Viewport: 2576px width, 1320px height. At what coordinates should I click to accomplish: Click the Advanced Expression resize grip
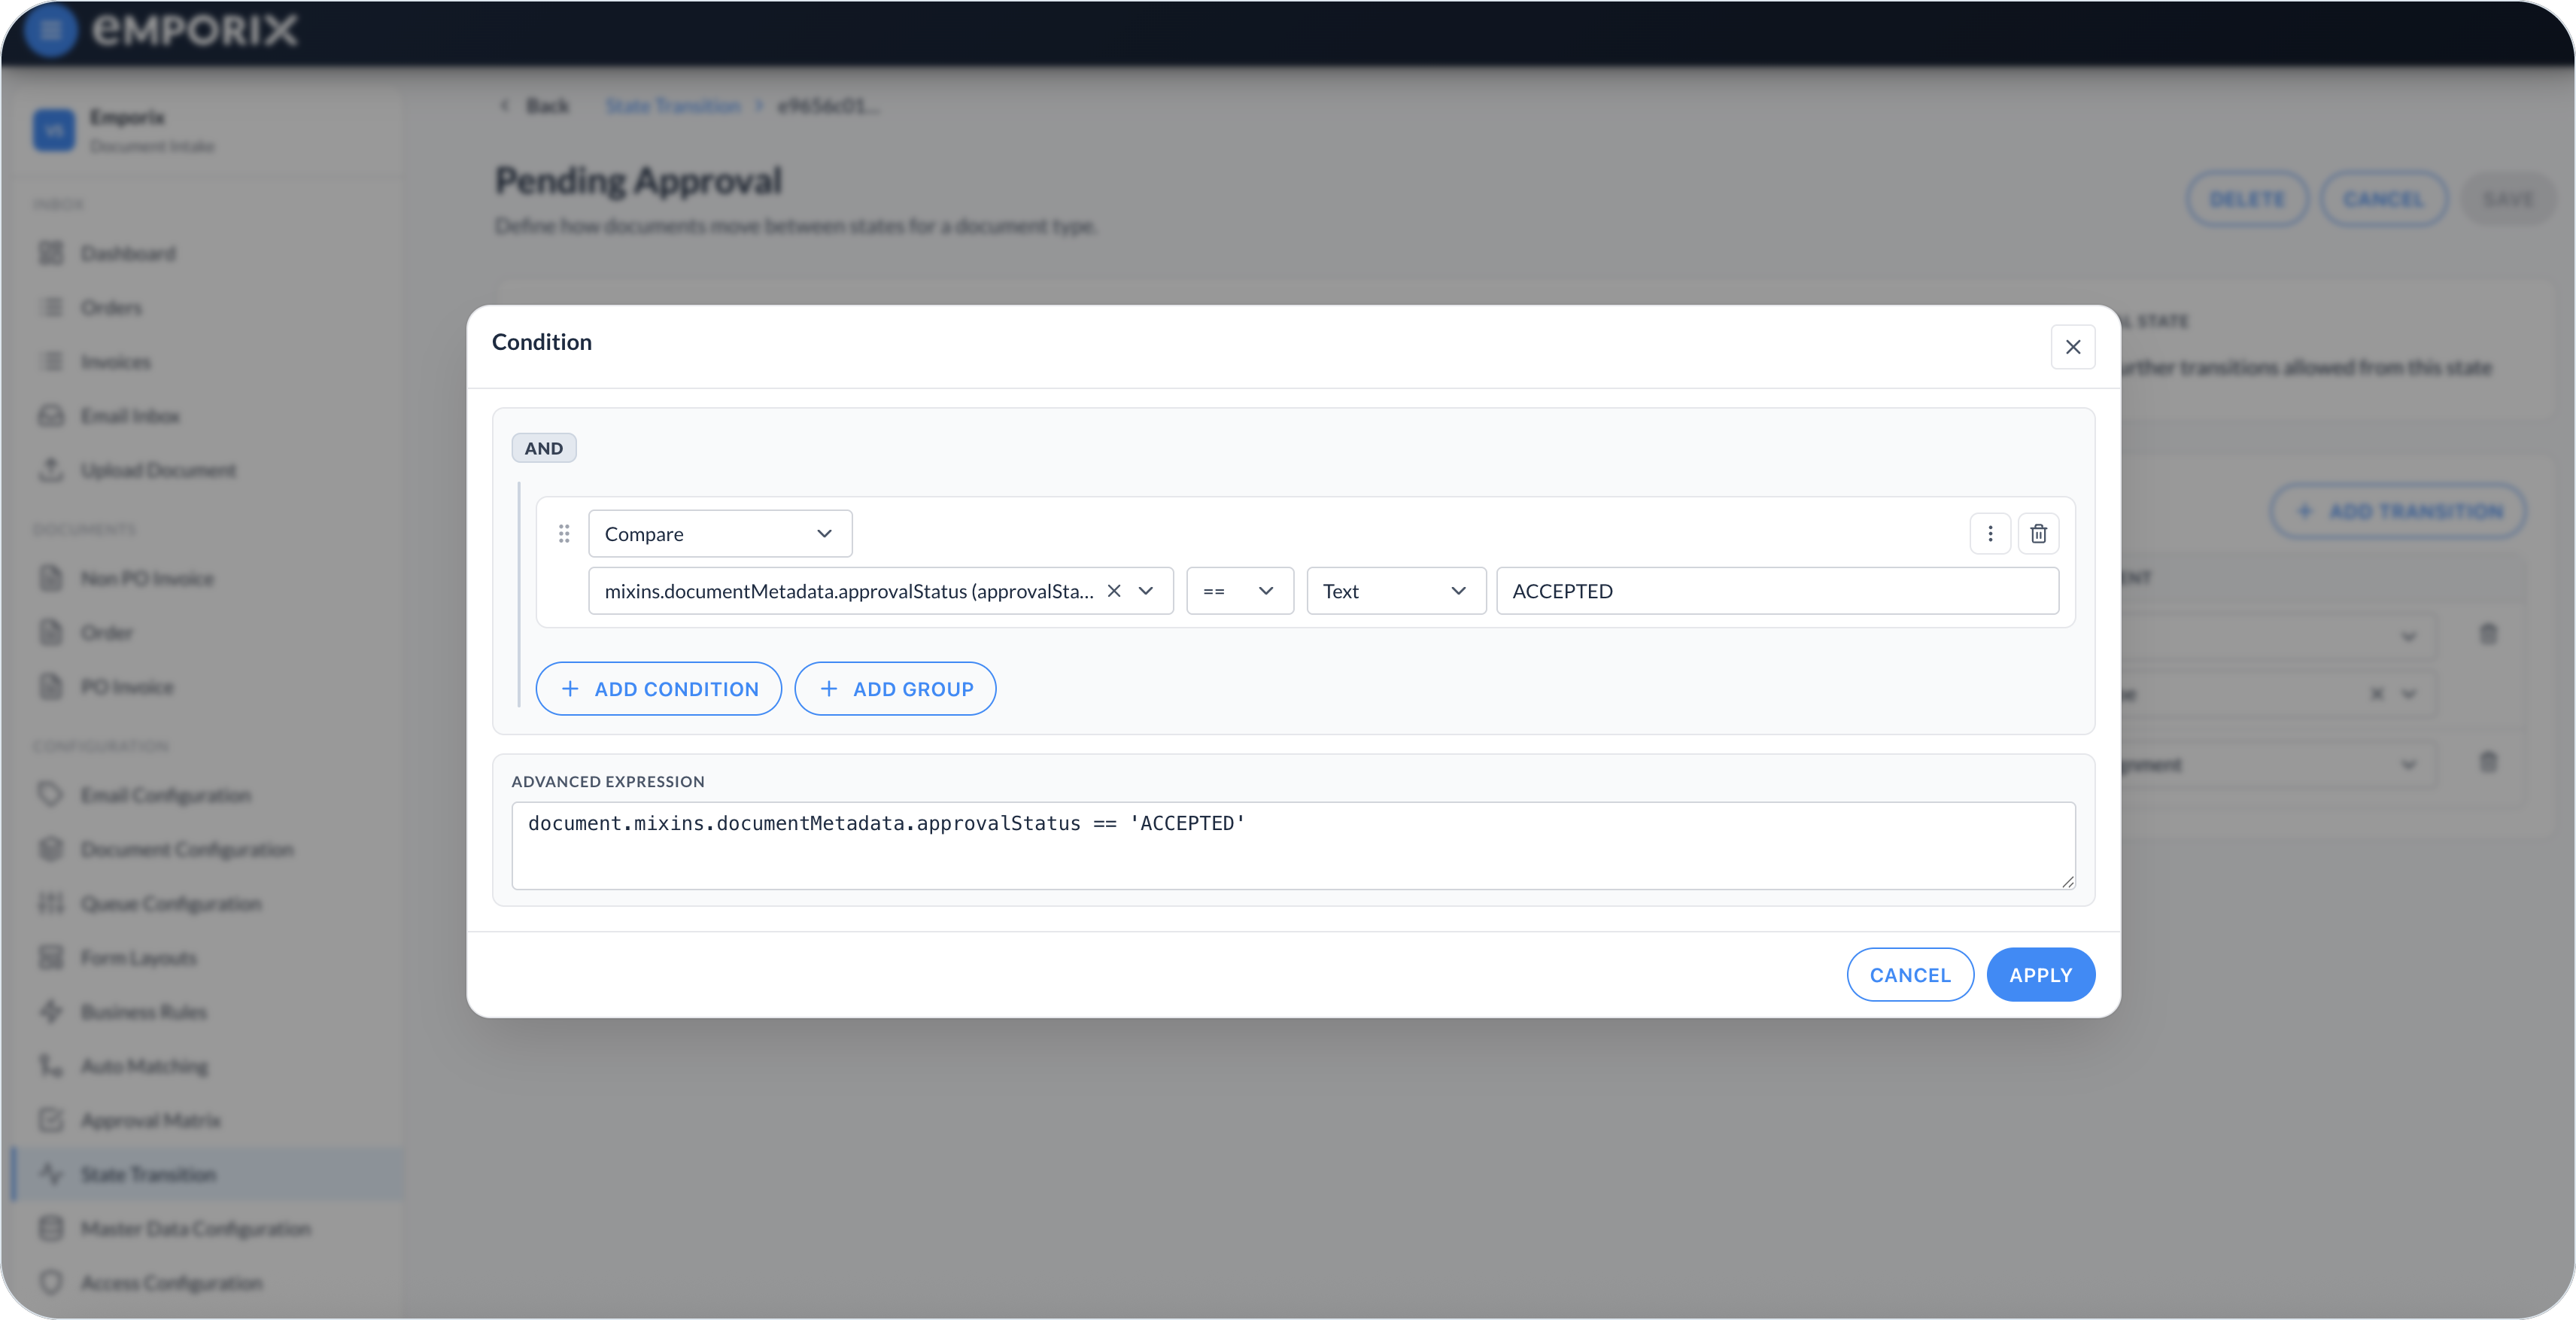pos(2067,881)
